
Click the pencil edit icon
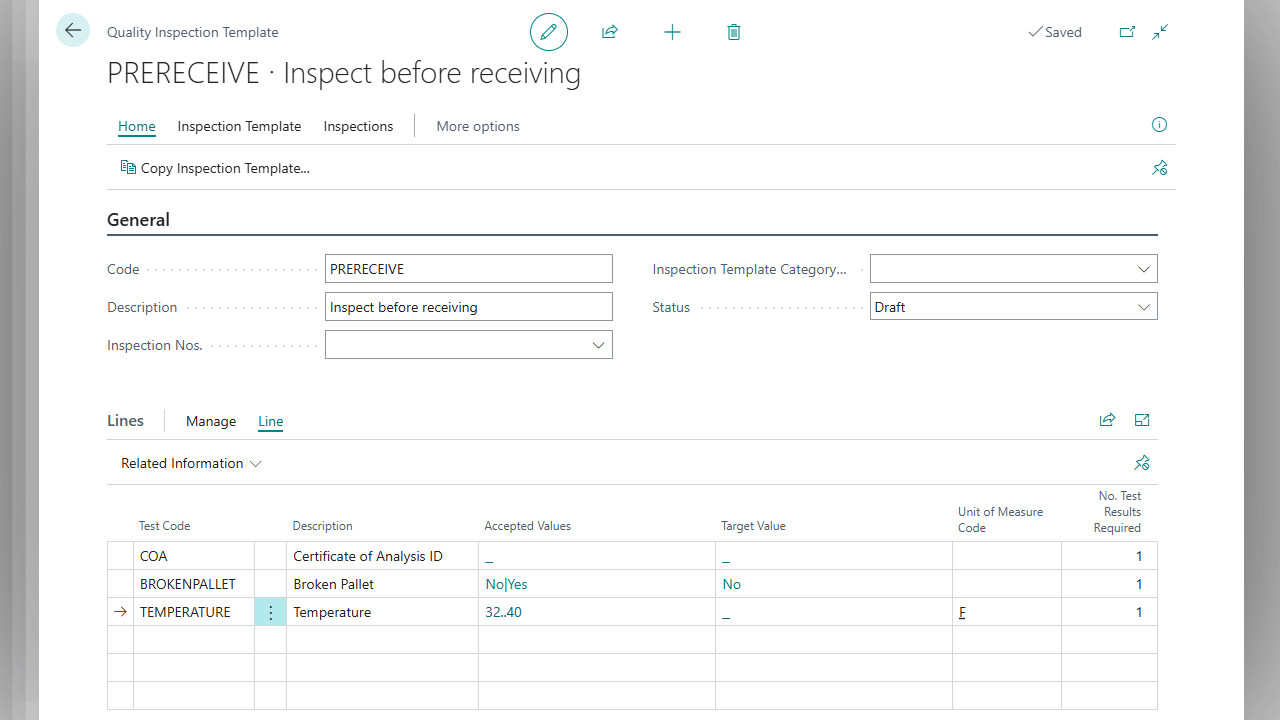point(548,32)
